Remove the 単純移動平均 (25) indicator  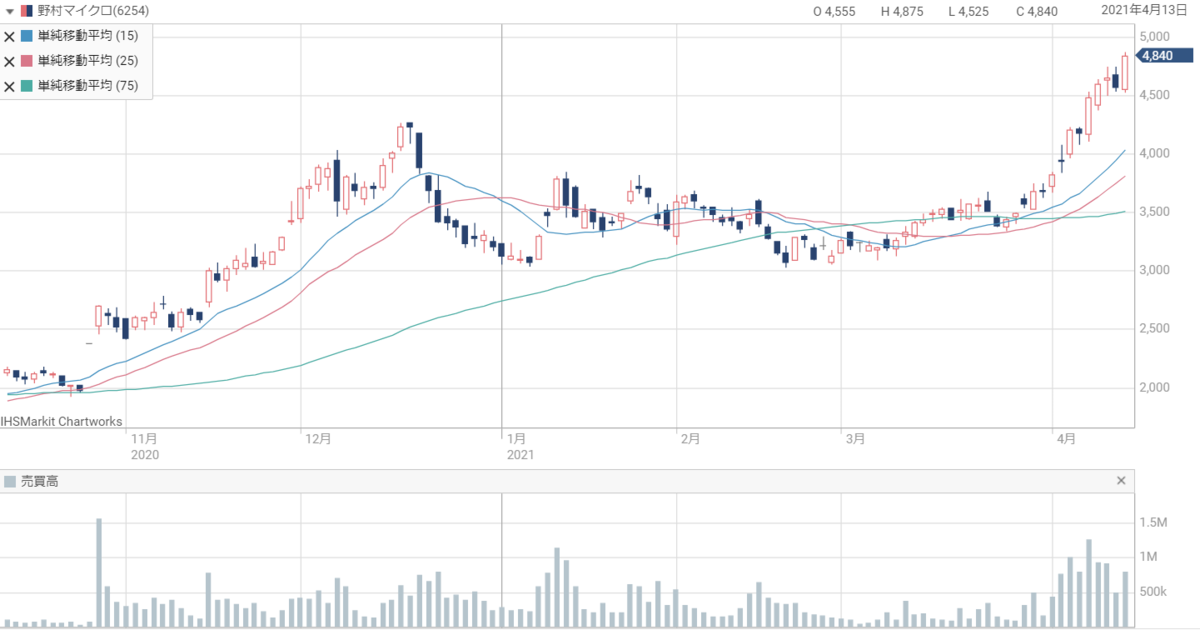pyautogui.click(x=10, y=61)
